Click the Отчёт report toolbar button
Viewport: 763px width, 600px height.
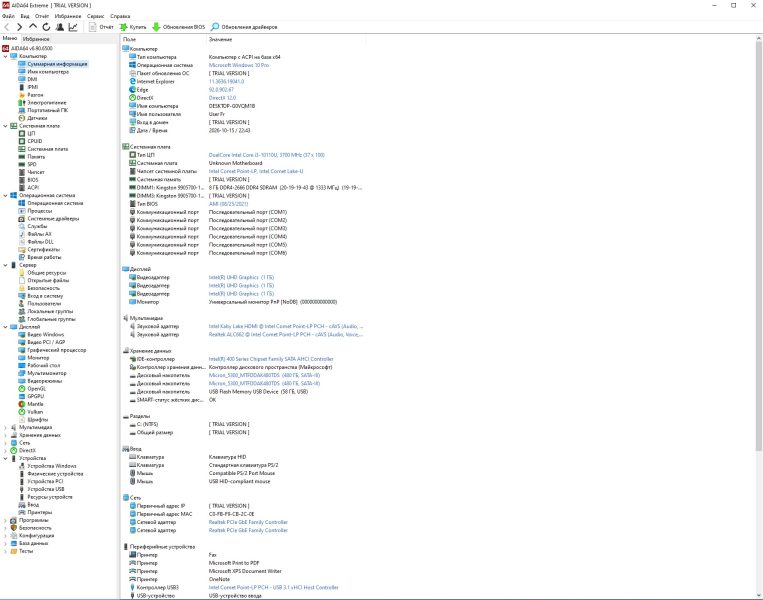[x=101, y=27]
